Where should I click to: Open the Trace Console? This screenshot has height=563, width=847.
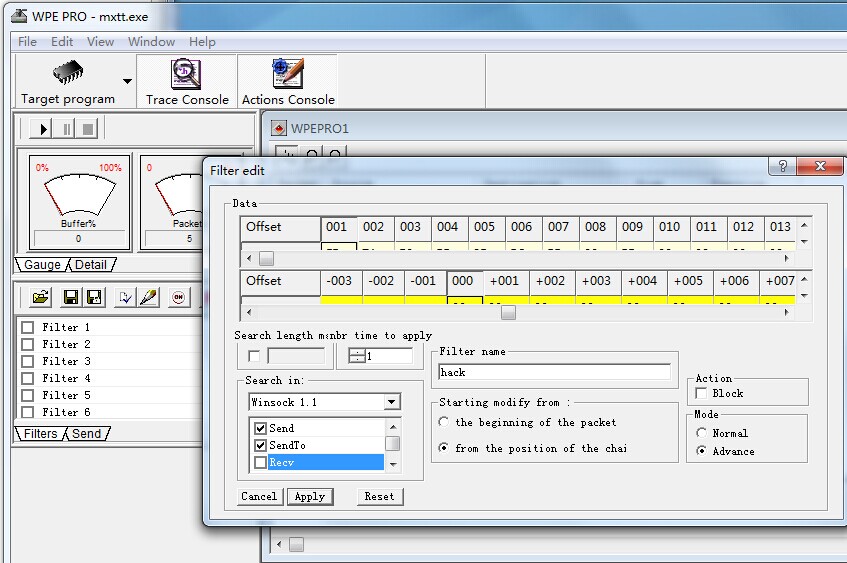(x=187, y=81)
